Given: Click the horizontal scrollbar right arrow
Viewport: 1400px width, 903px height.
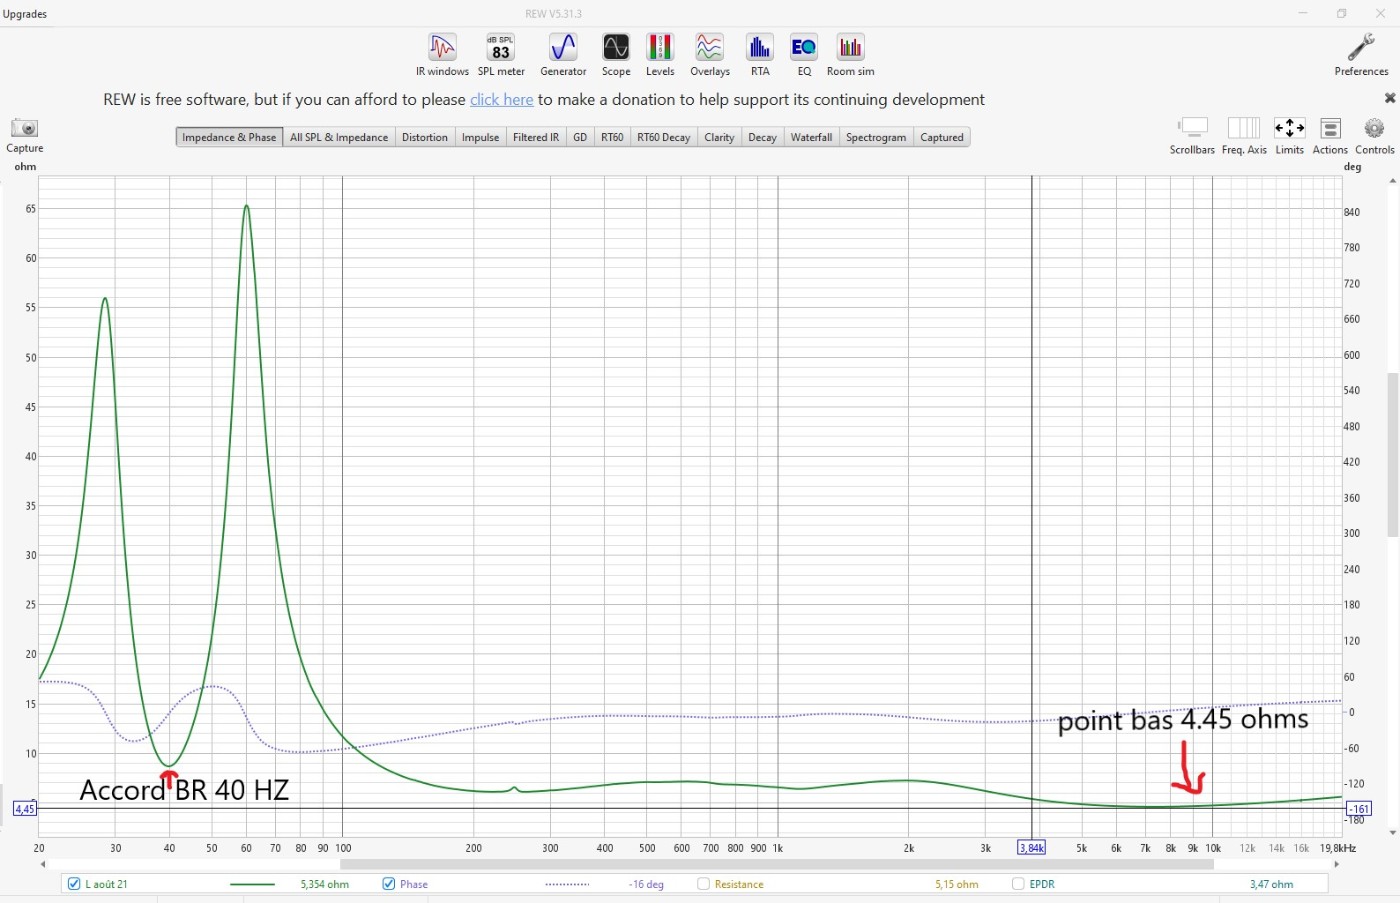Looking at the screenshot, I should point(1337,864).
